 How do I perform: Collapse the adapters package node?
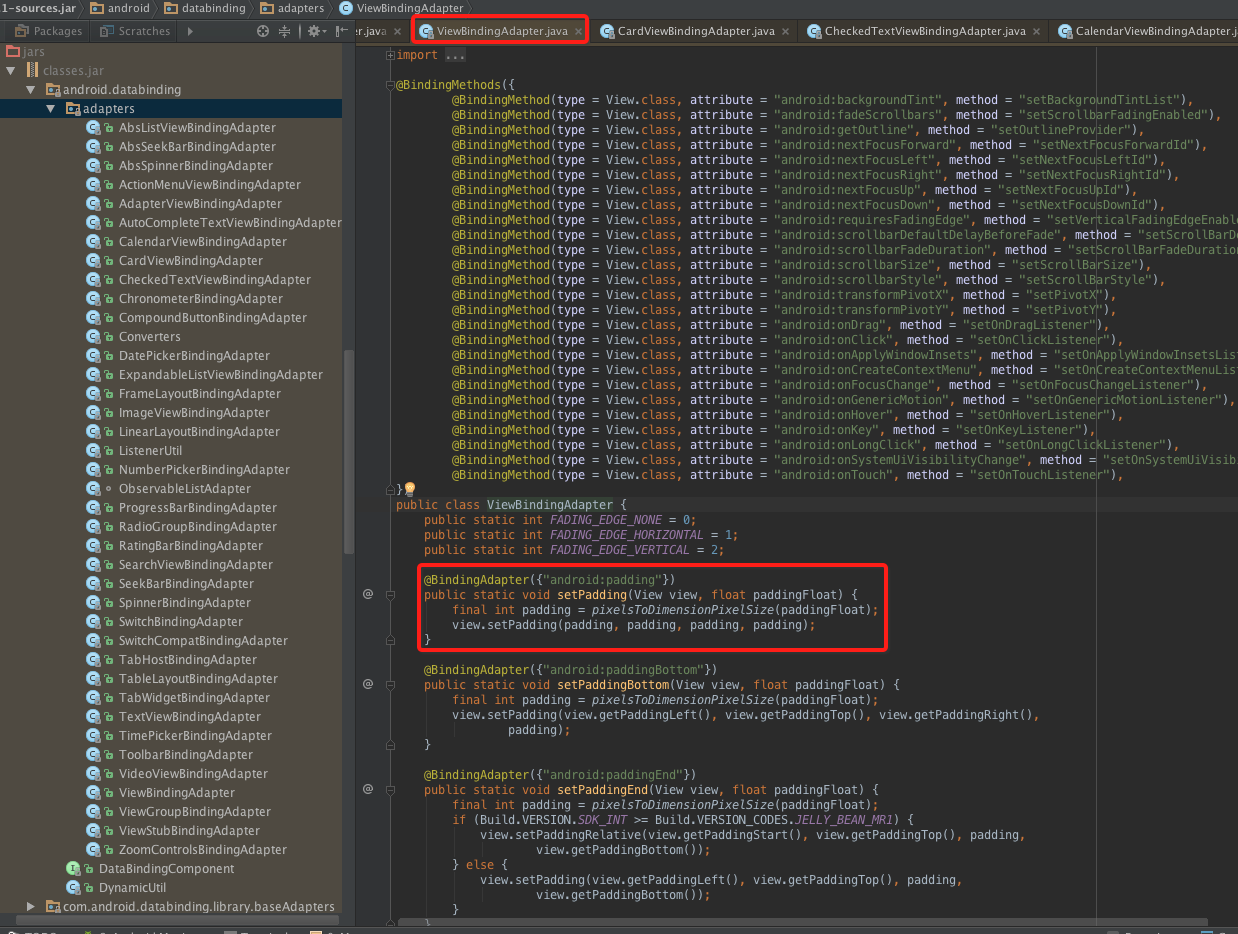(51, 108)
